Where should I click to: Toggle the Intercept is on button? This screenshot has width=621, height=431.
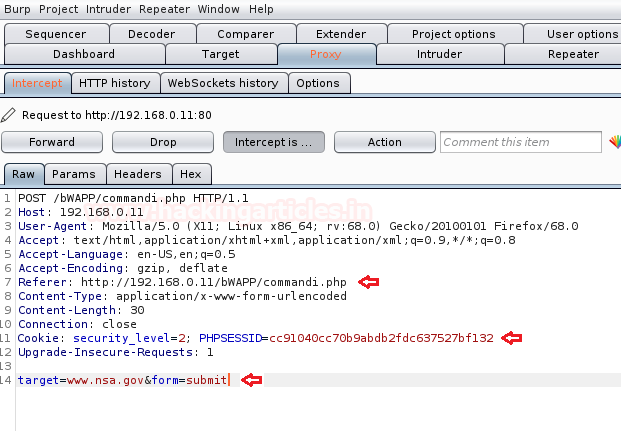tap(274, 142)
